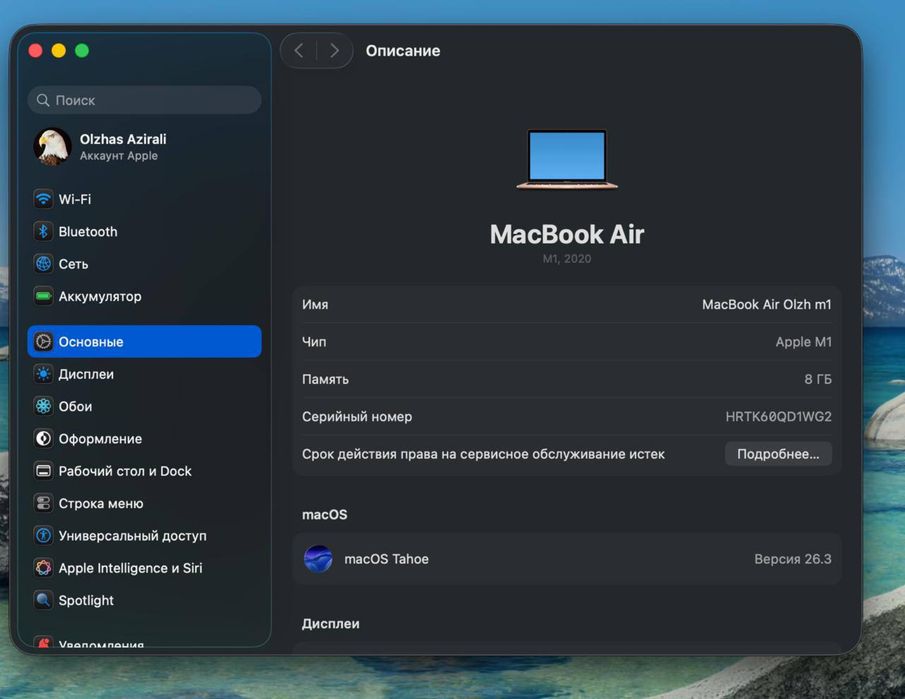905x699 pixels.
Task: Click the Аккаунт Apple subtitle
Action: [118, 156]
